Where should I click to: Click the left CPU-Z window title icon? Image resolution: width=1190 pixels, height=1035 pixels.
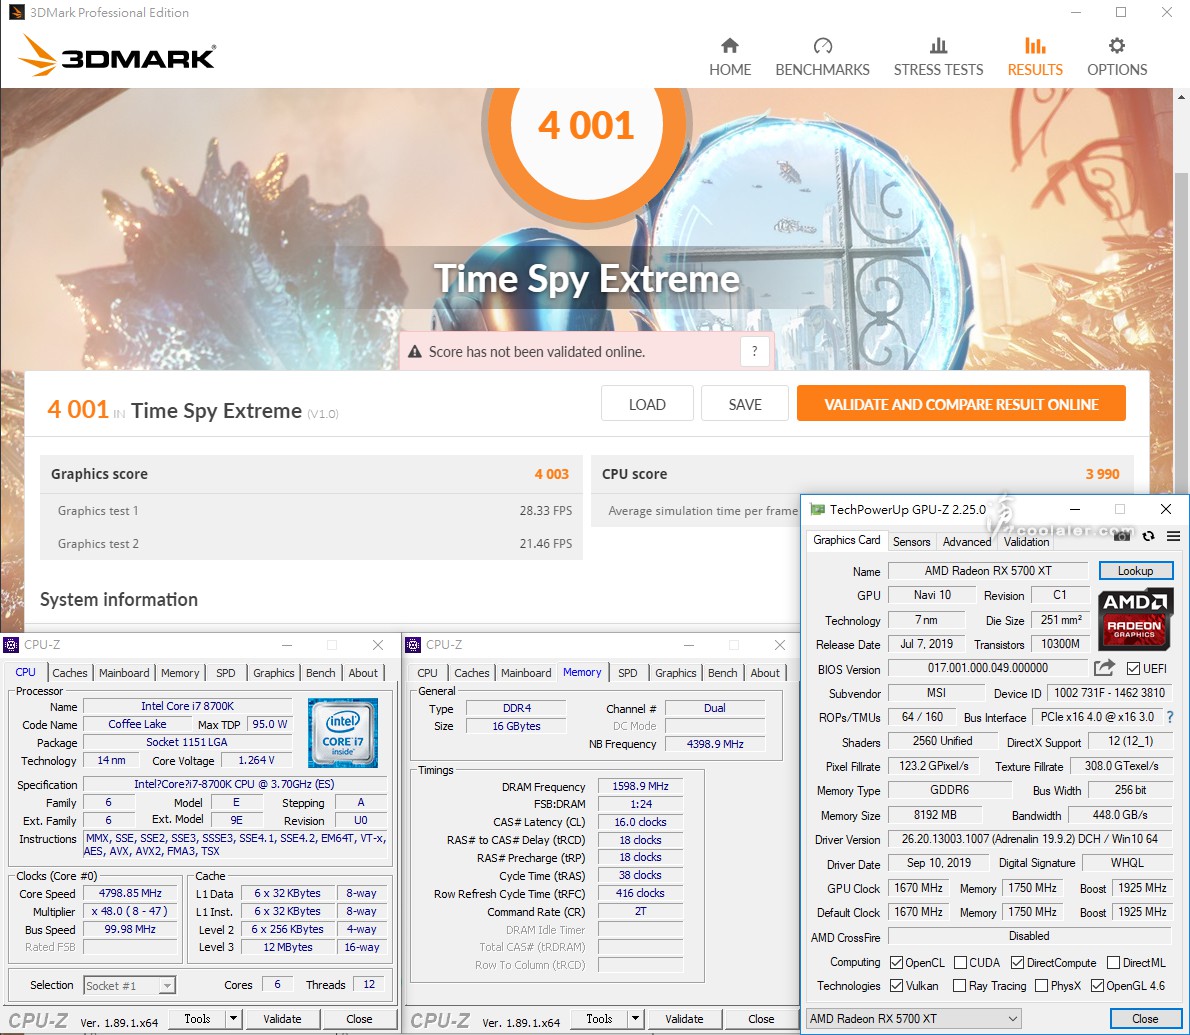11,645
